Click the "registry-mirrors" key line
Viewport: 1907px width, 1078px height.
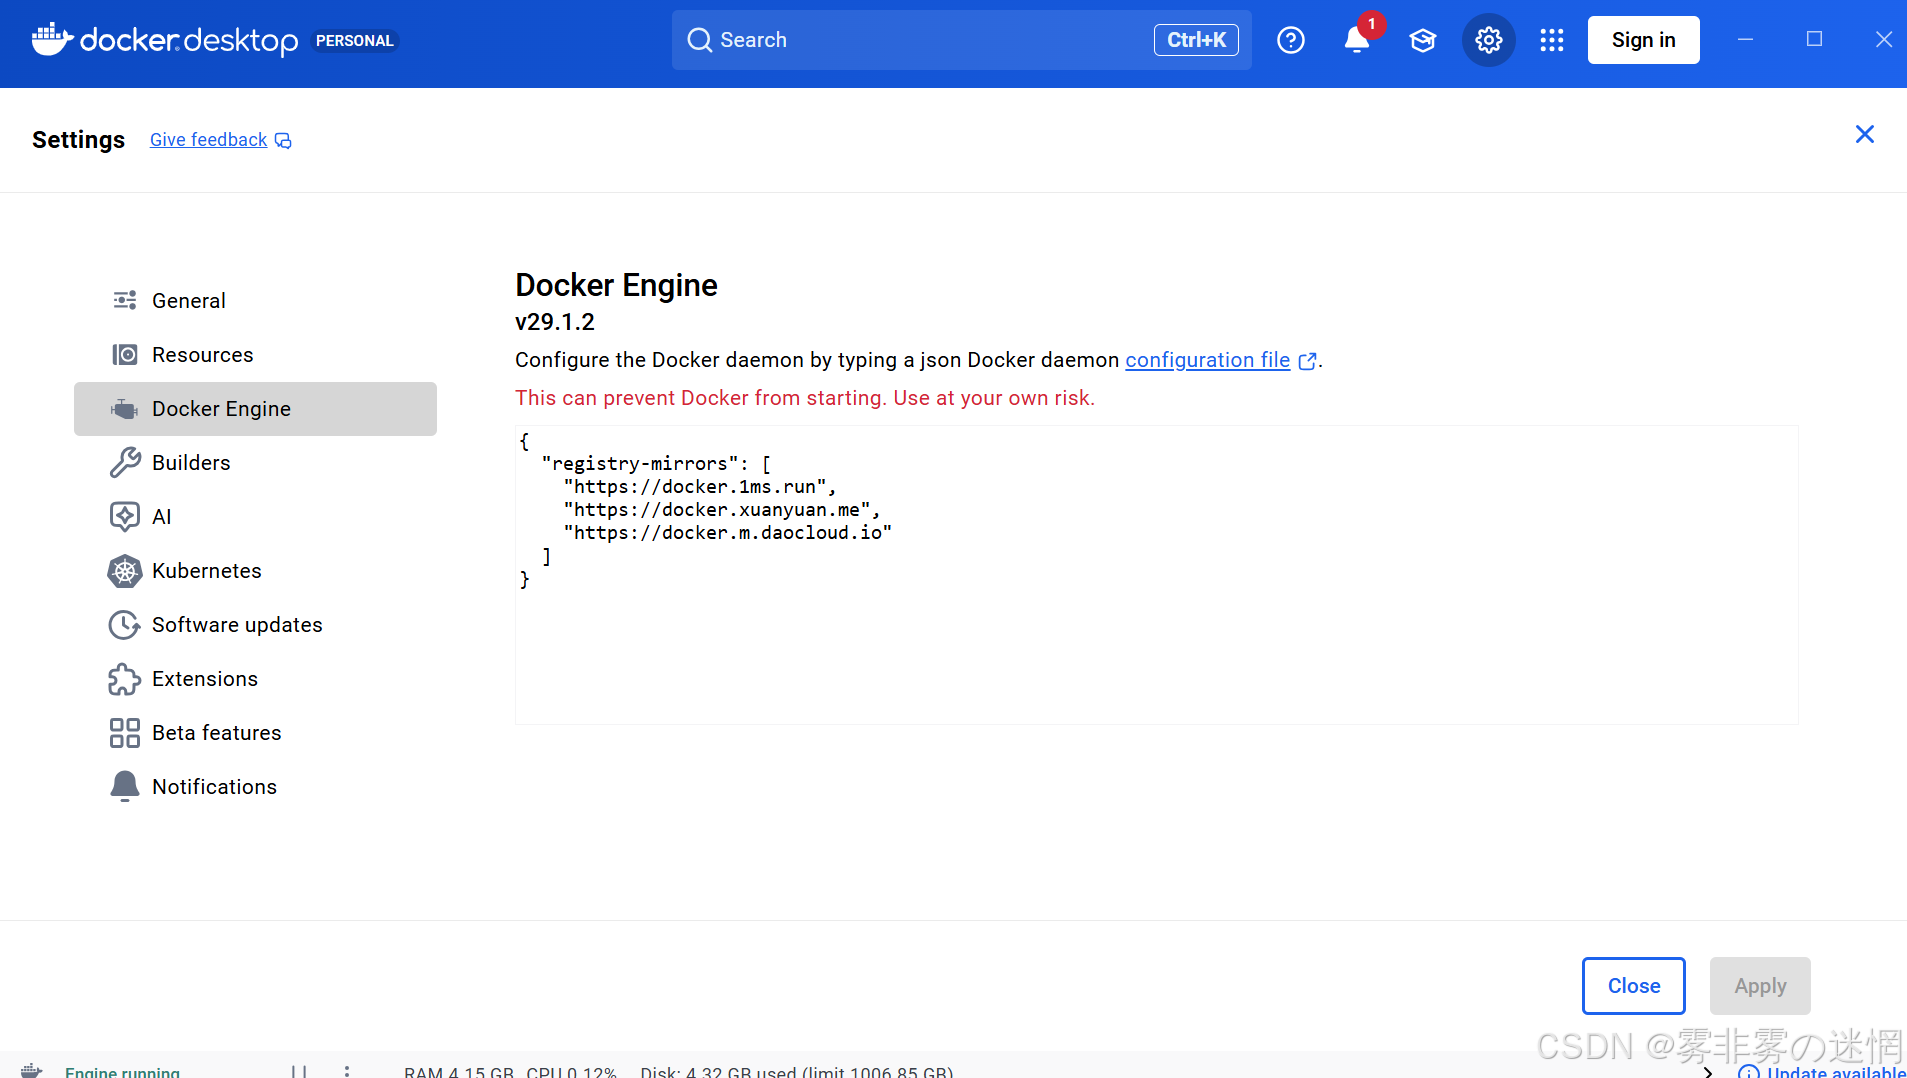pyautogui.click(x=656, y=464)
